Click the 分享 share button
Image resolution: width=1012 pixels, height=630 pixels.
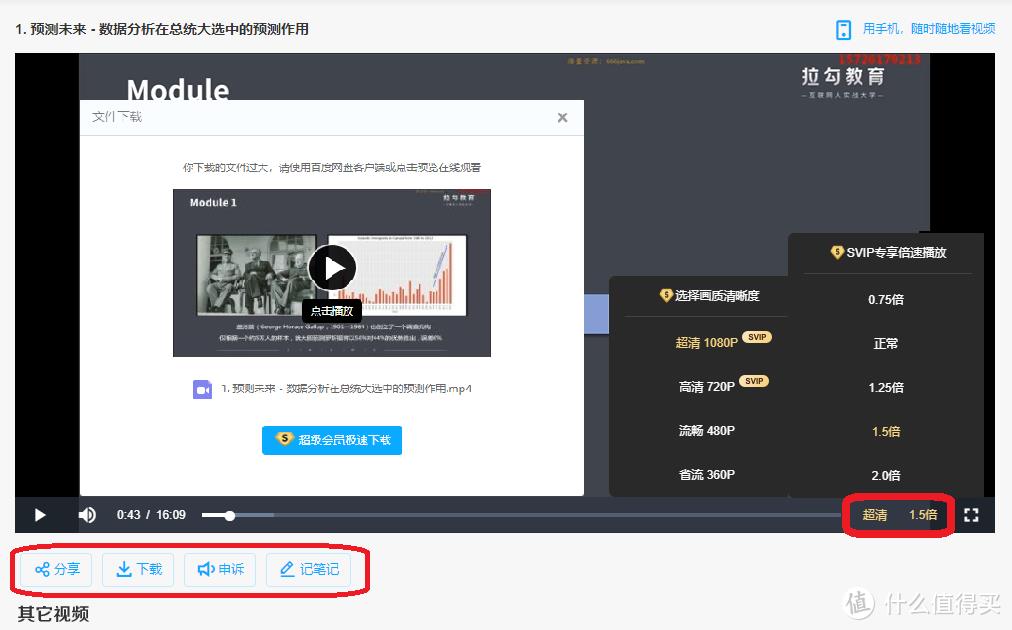pyautogui.click(x=57, y=569)
